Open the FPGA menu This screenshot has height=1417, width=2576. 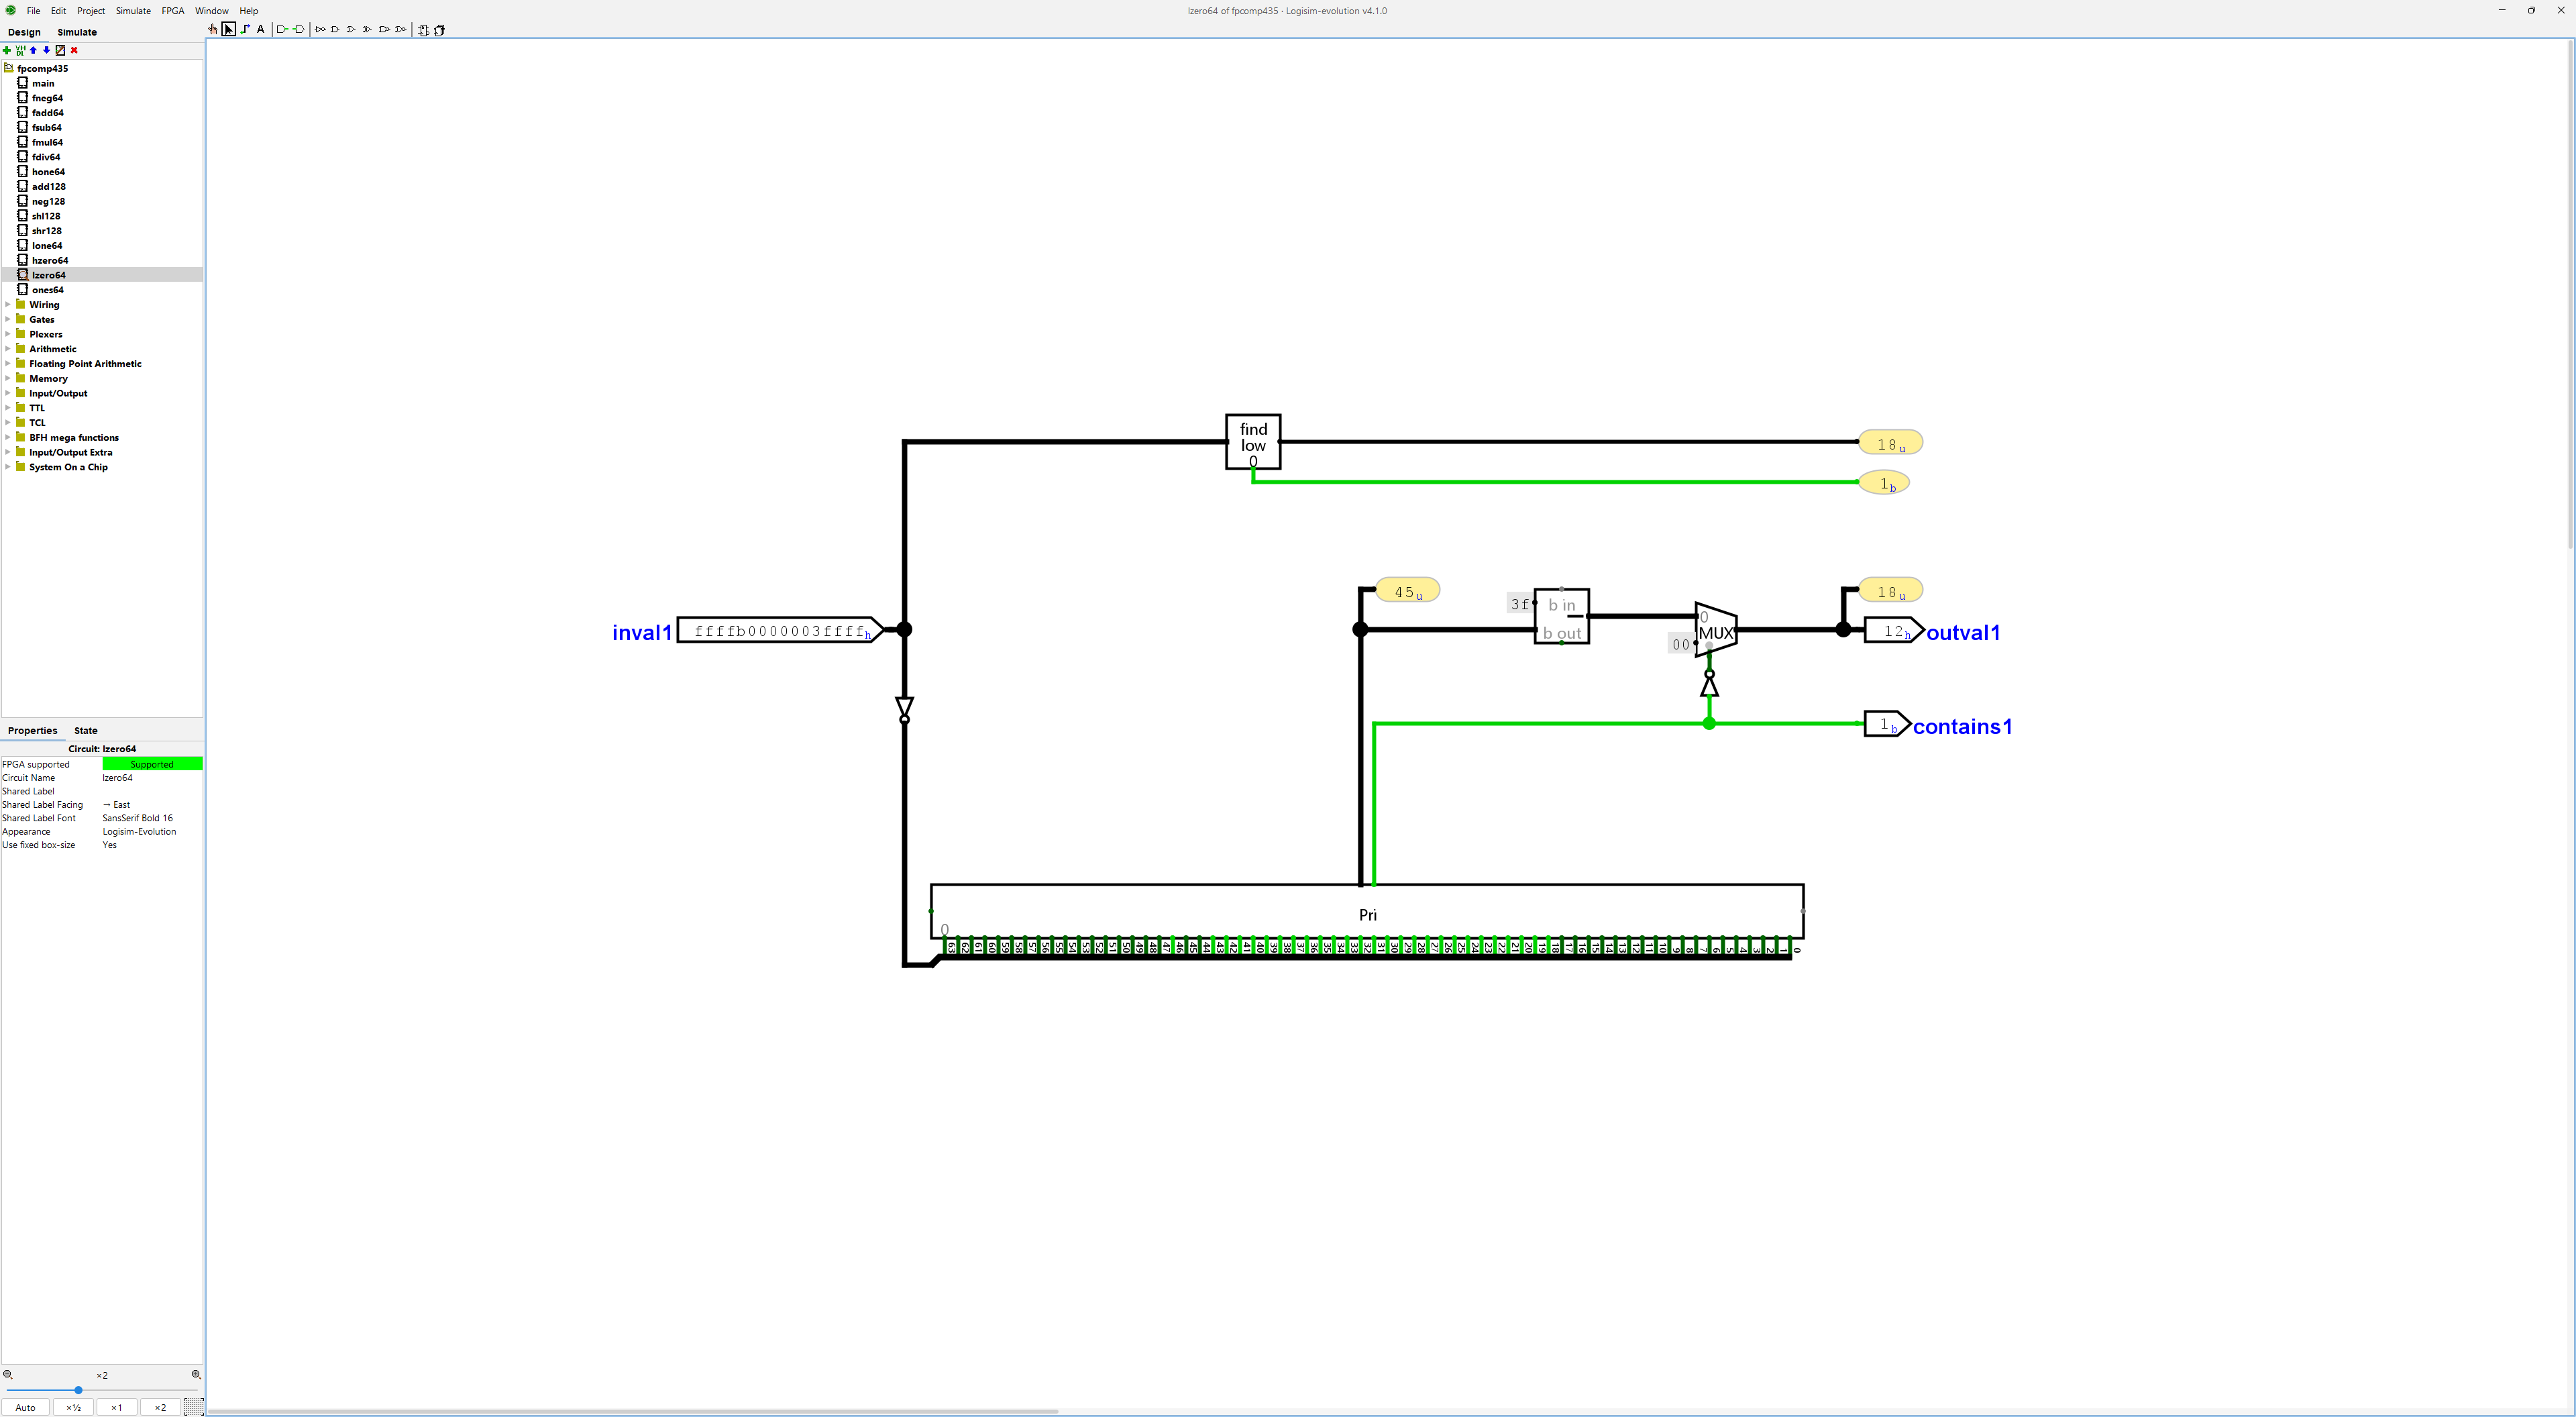coord(173,11)
